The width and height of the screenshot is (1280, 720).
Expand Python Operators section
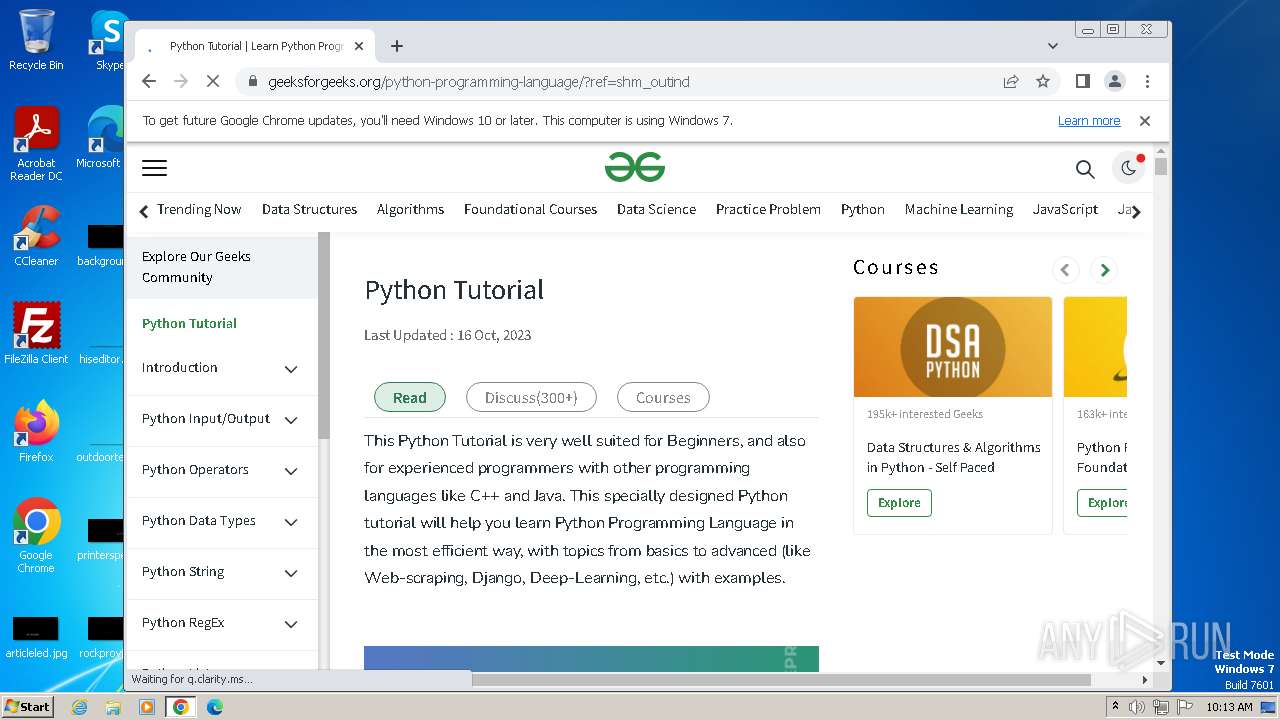coord(291,471)
